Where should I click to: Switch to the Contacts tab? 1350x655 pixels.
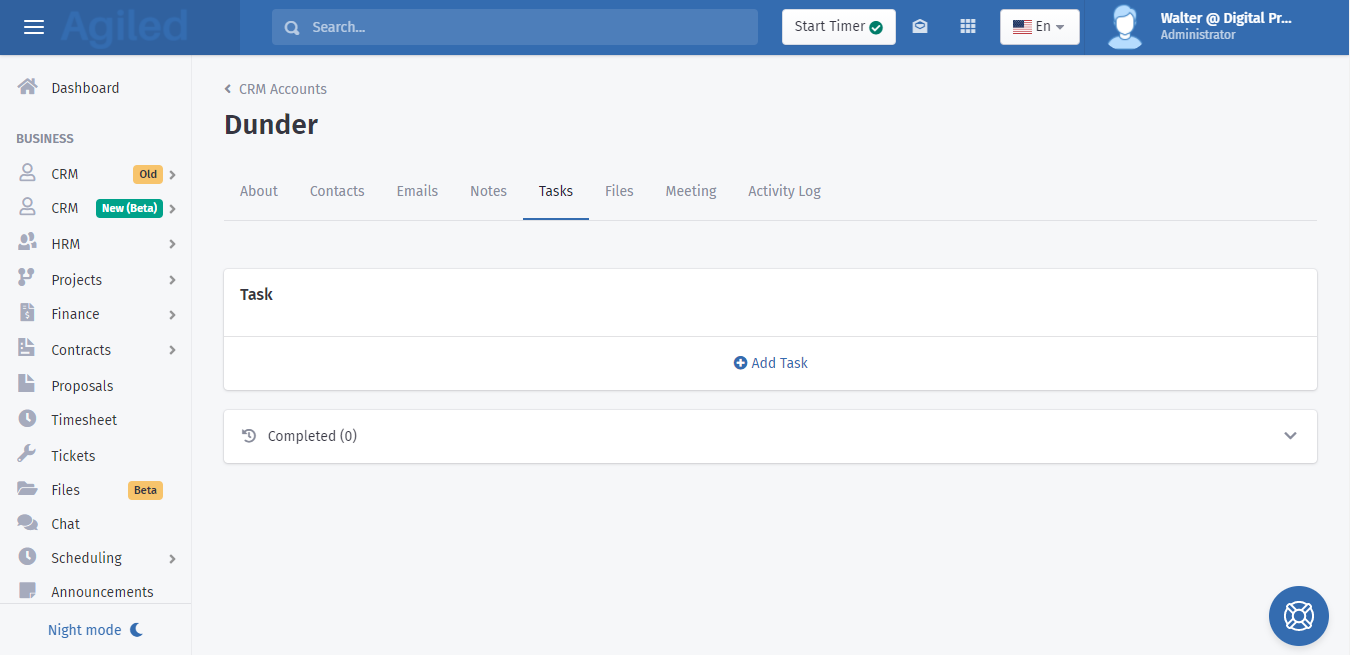tap(337, 191)
